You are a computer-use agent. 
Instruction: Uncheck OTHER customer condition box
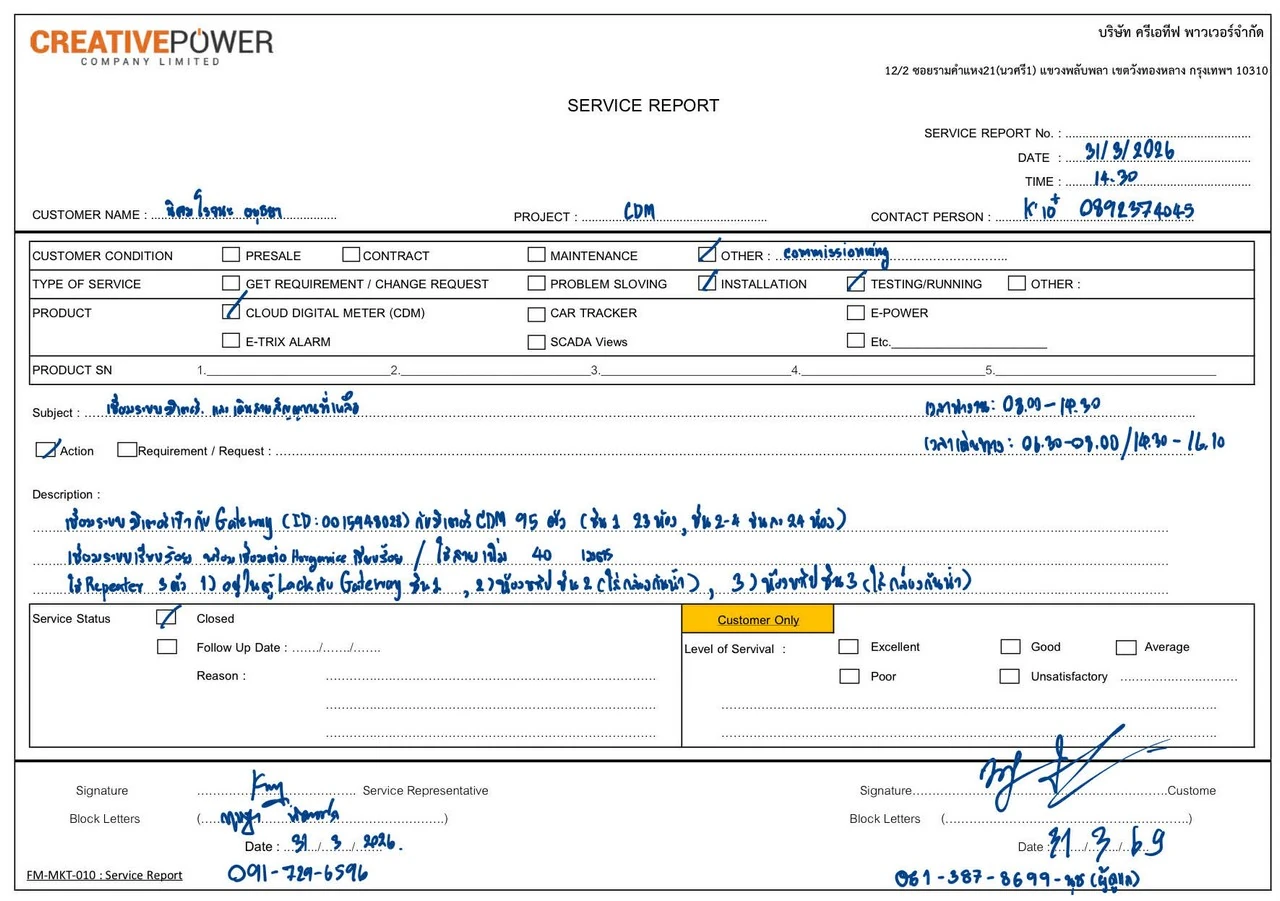[707, 254]
